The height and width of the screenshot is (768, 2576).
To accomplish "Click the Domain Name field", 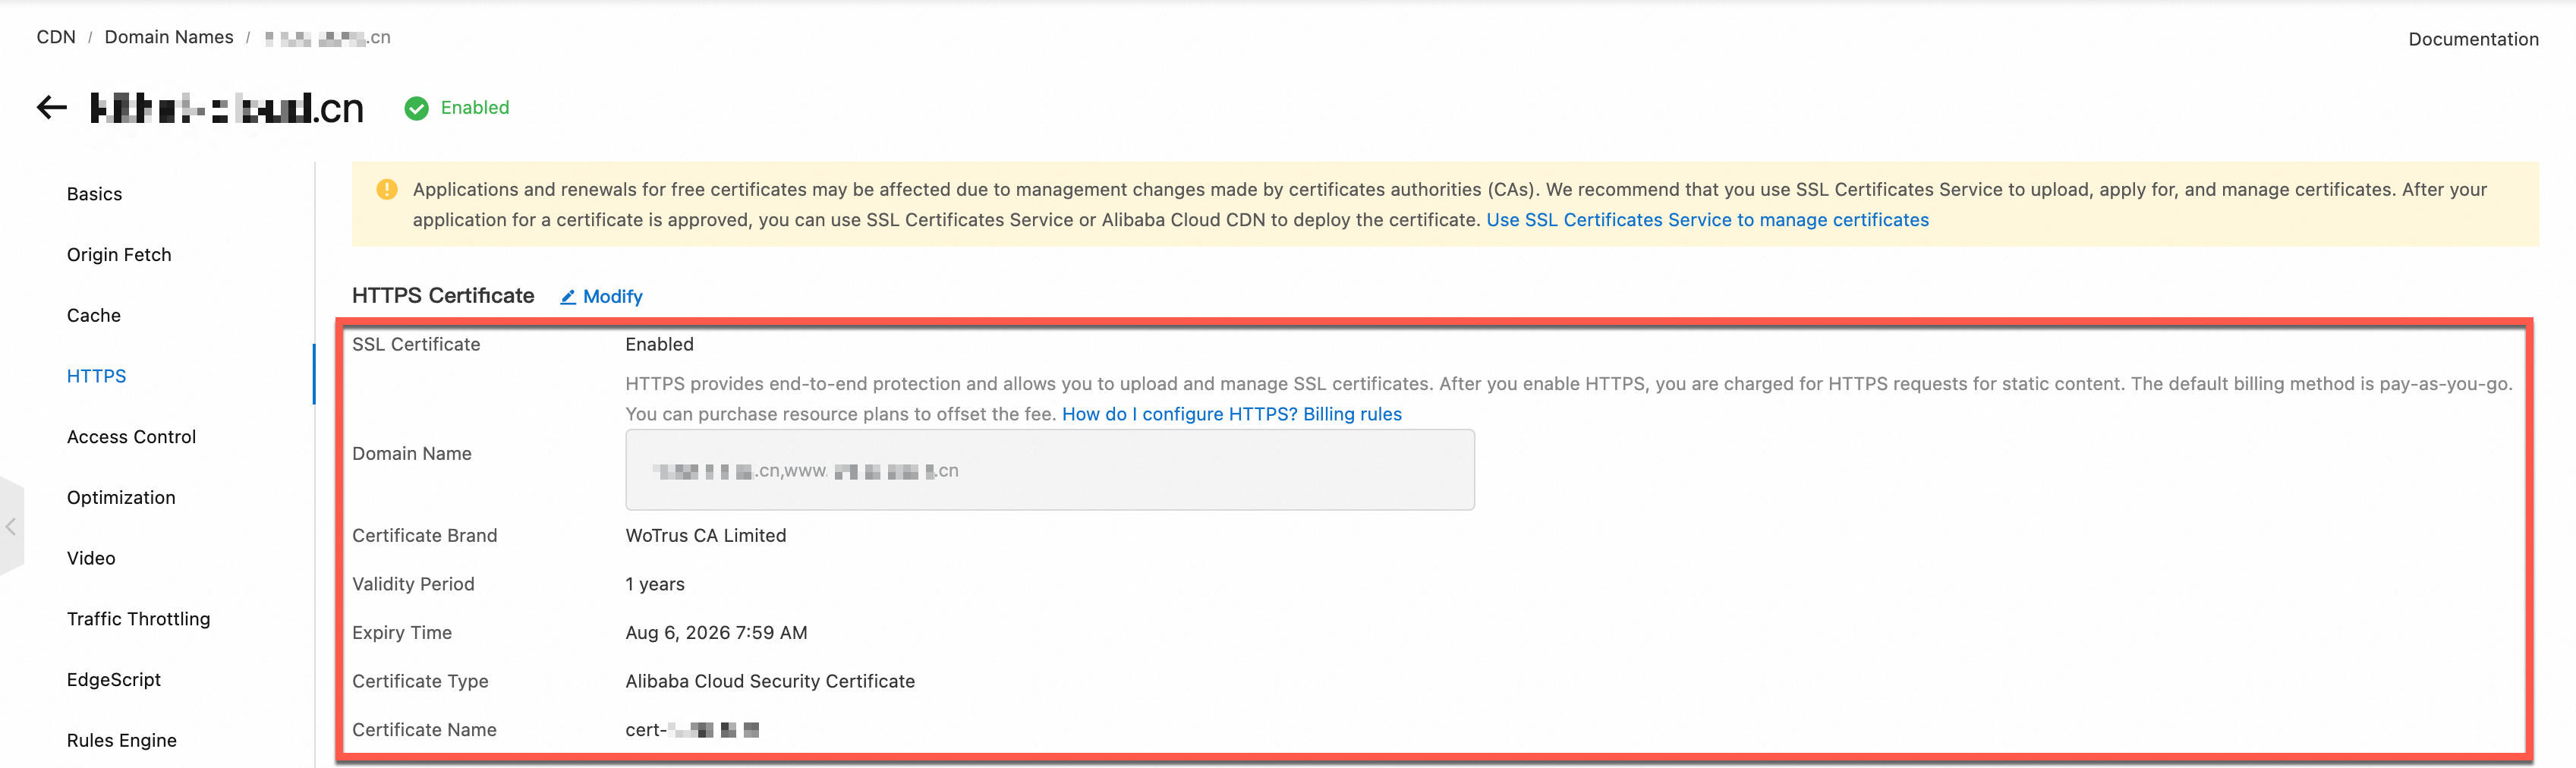I will tap(1049, 470).
